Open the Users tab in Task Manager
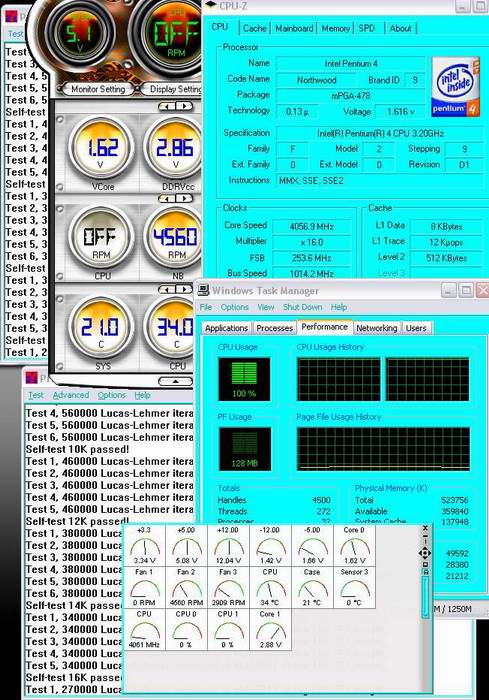The image size is (489, 700). pyautogui.click(x=416, y=328)
